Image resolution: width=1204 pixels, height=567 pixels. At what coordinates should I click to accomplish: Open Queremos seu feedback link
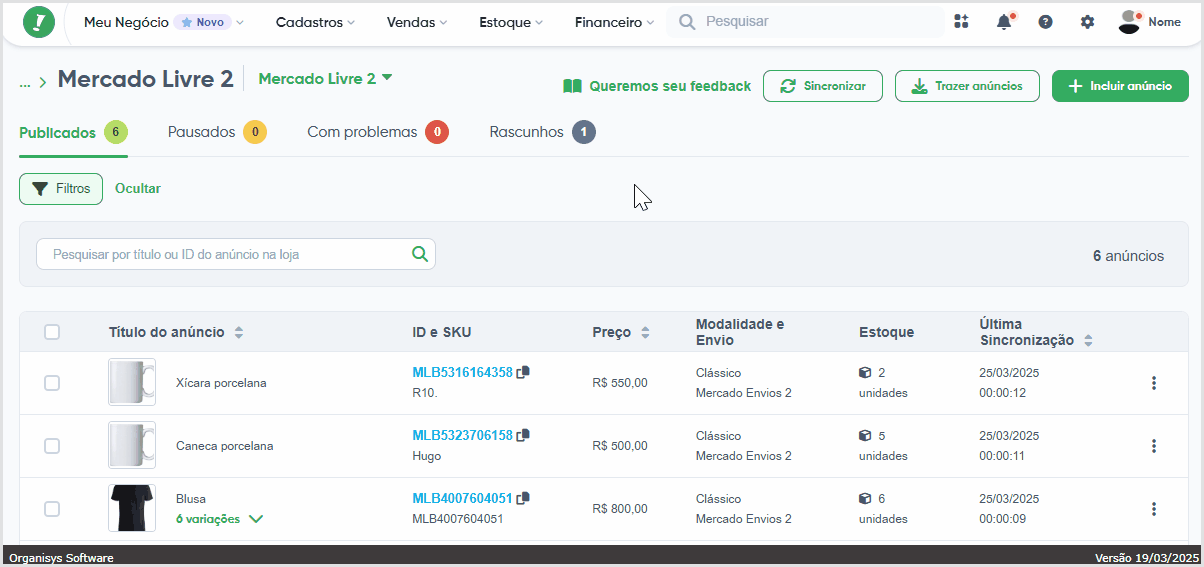[x=657, y=86]
